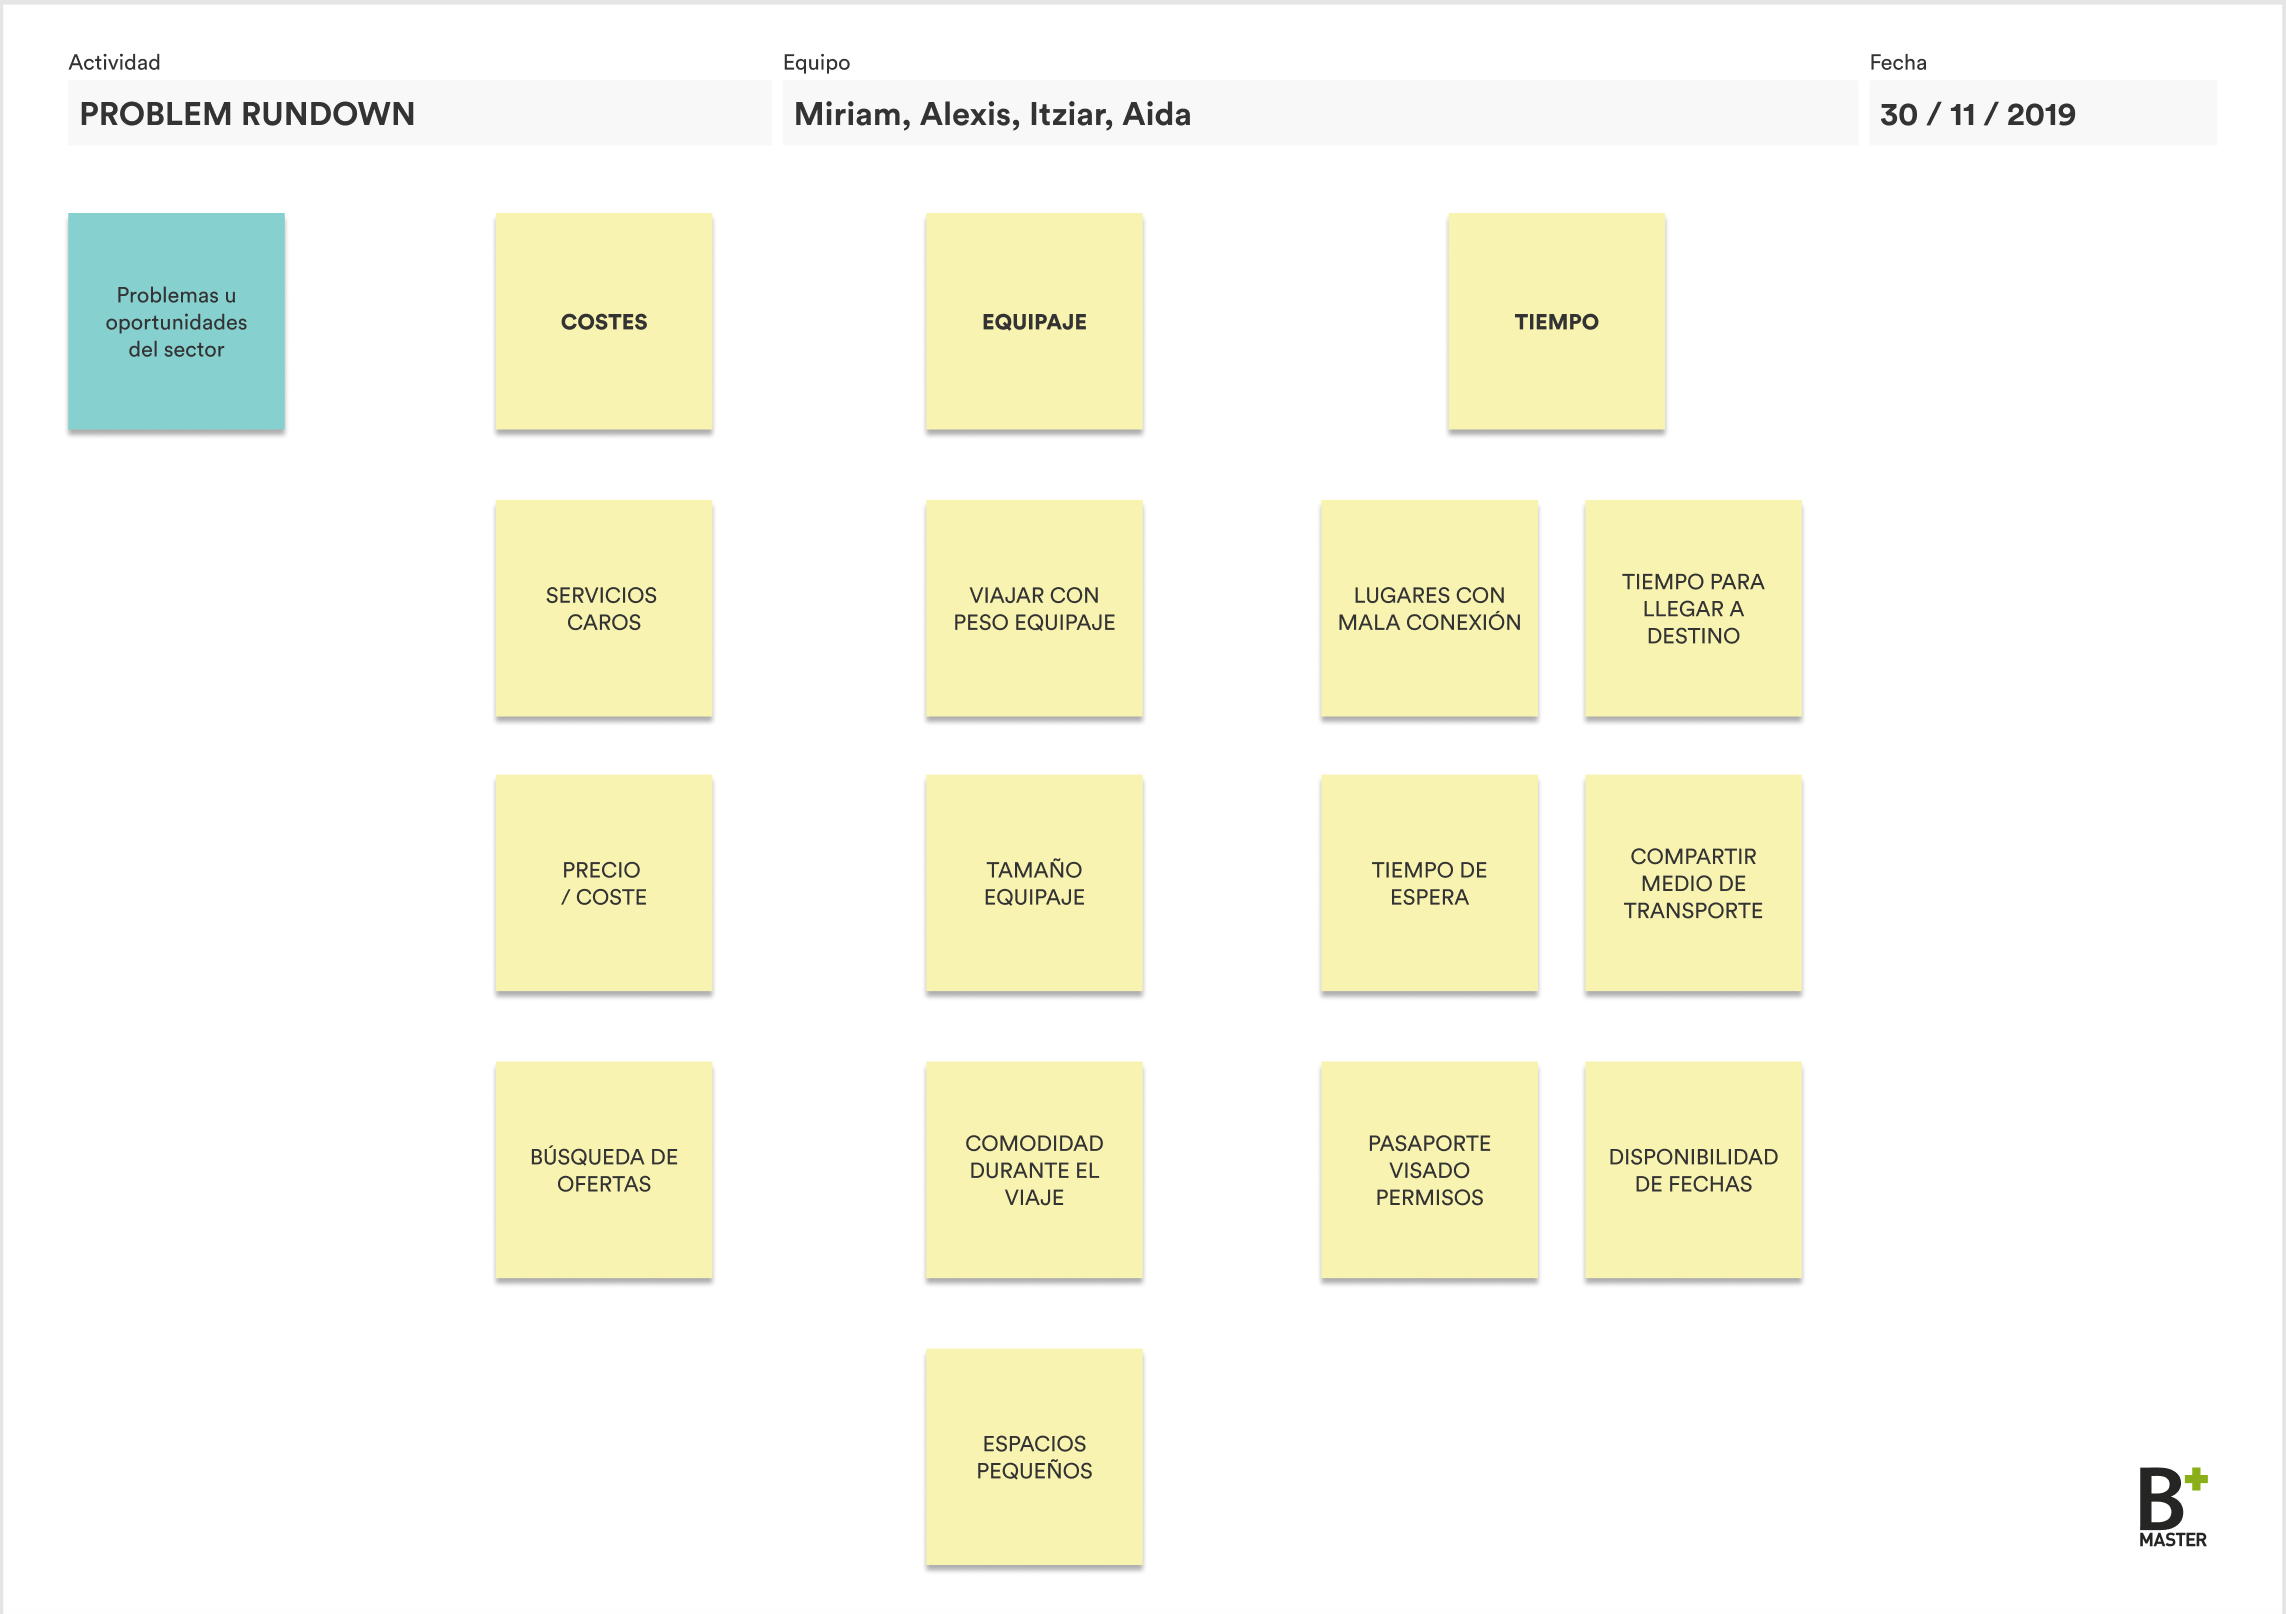Click the BÚSQUEDA DE OFERTAS note

coord(603,1170)
